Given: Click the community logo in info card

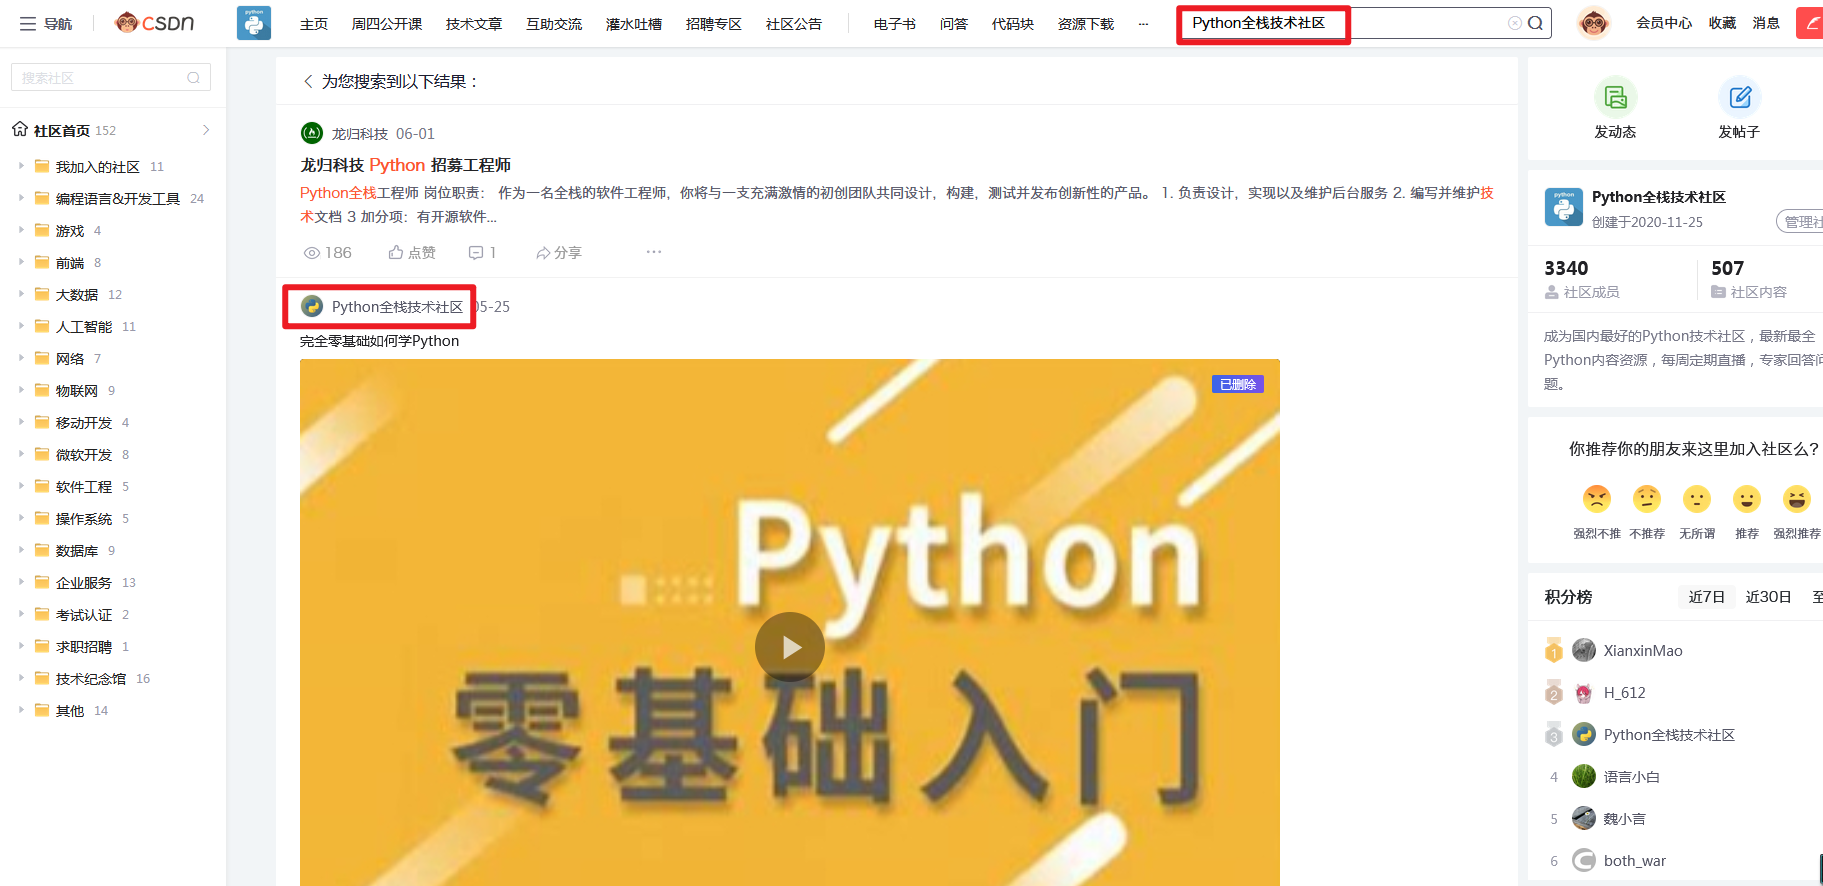Looking at the screenshot, I should click(1564, 207).
